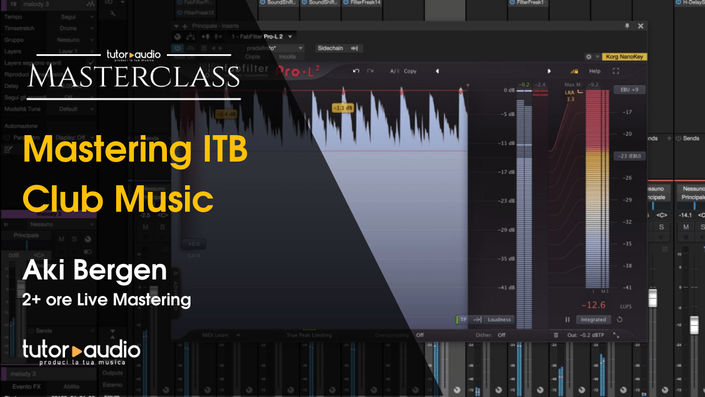
Task: Pin the plugin insert window
Action: pos(627,26)
